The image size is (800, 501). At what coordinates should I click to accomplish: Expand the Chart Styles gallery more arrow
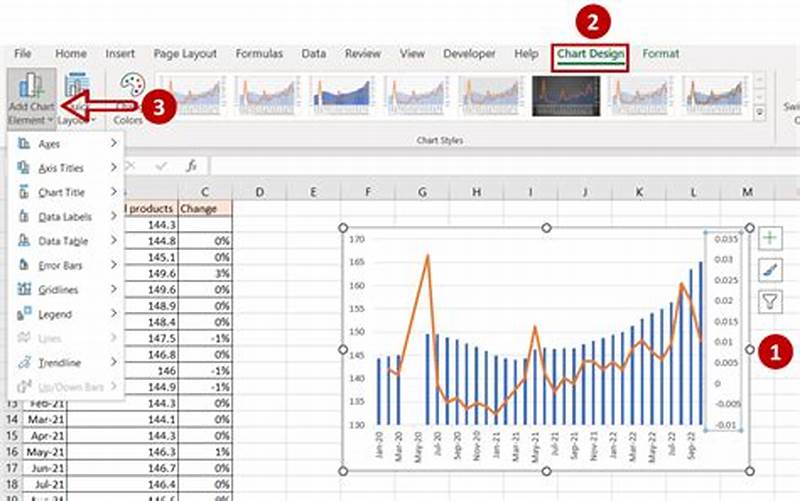(760, 112)
